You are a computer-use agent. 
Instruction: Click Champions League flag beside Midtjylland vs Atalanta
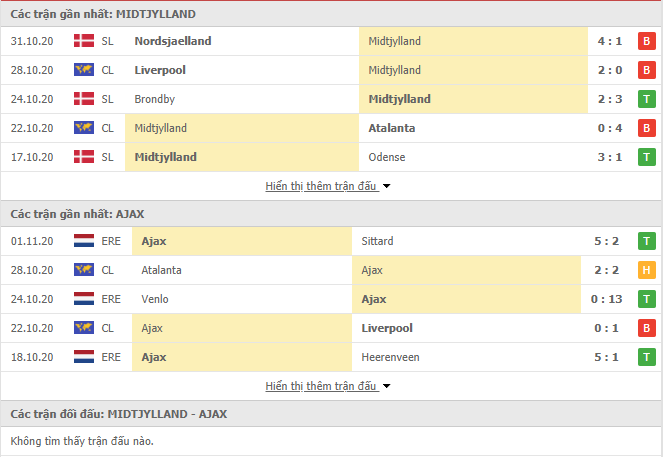pos(84,128)
